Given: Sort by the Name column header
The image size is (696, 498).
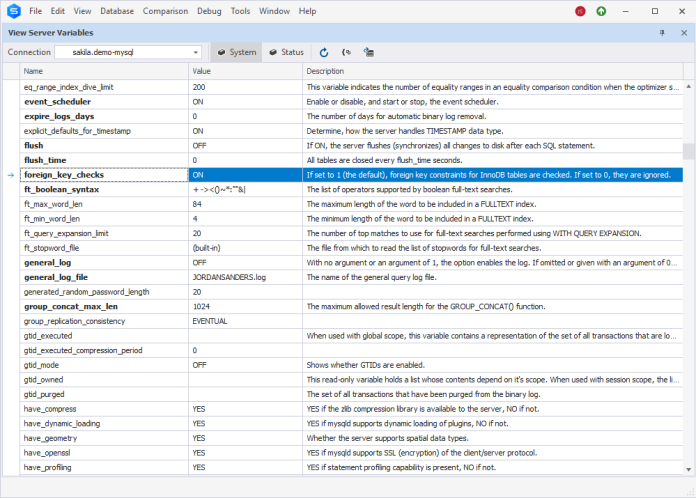Looking at the screenshot, I should 104,71.
